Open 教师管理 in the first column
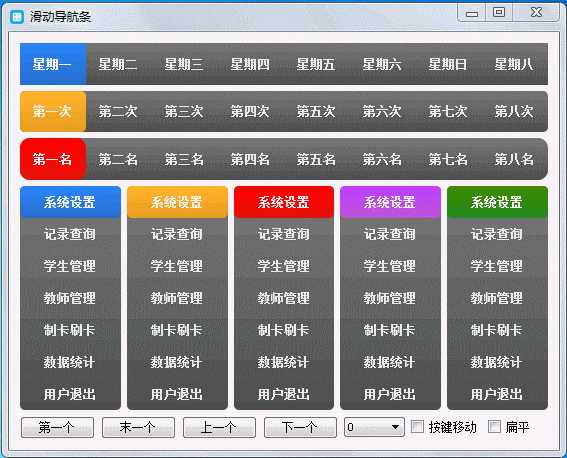Image resolution: width=567 pixels, height=458 pixels. [x=71, y=298]
